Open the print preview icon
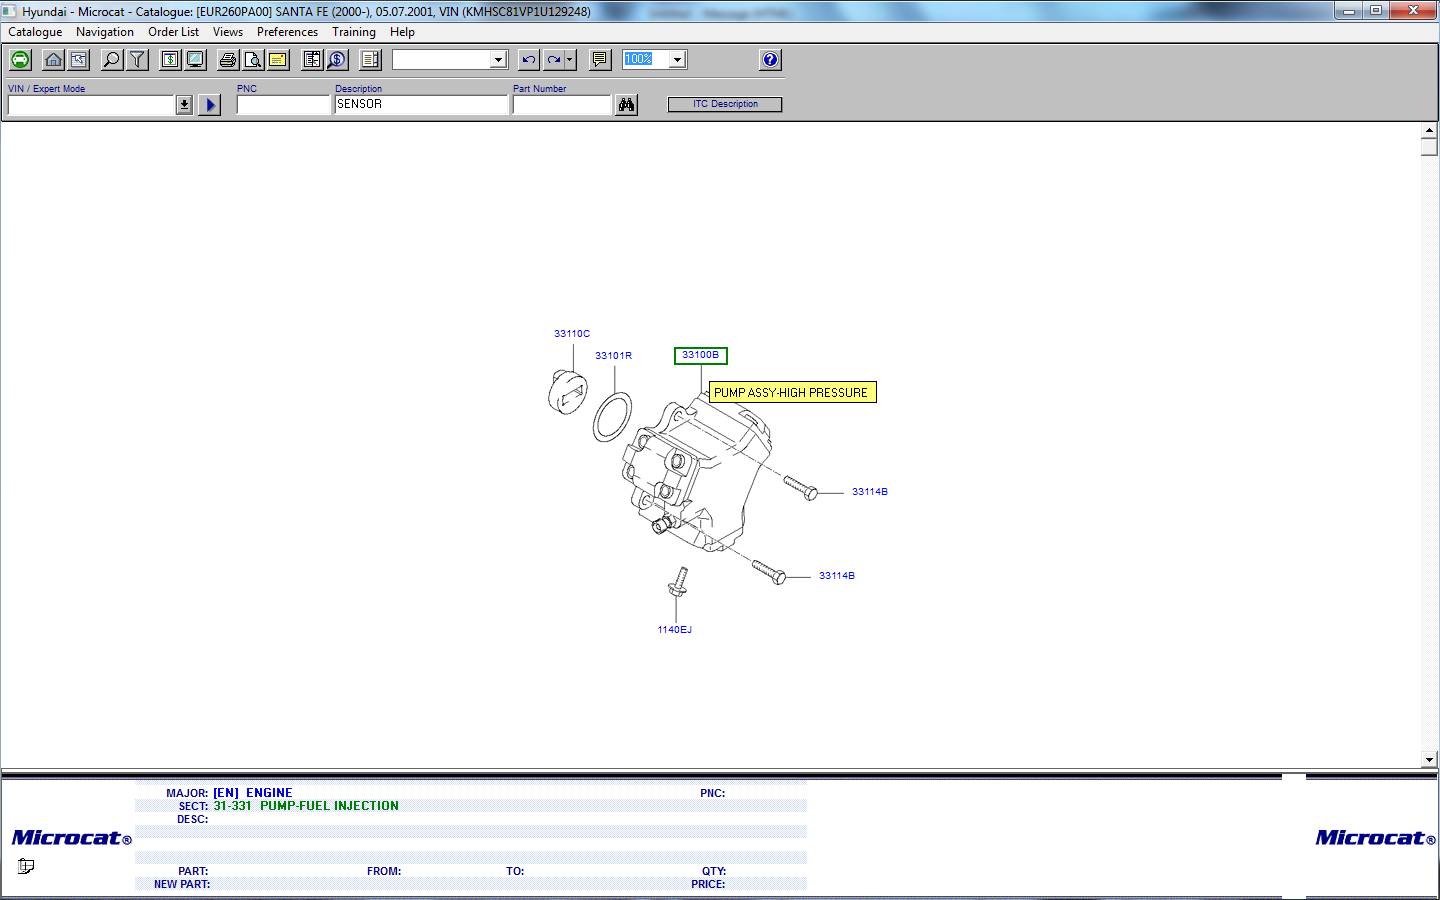 pyautogui.click(x=253, y=60)
